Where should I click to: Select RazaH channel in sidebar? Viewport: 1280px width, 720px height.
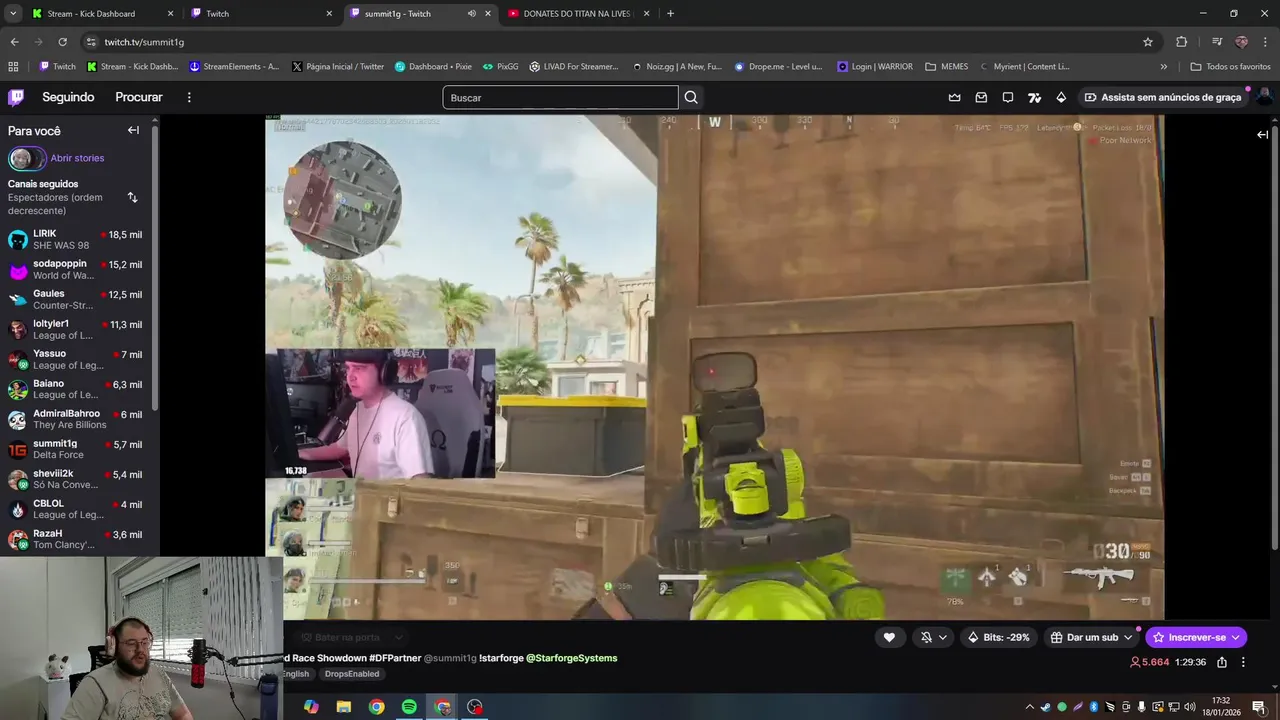tap(76, 539)
